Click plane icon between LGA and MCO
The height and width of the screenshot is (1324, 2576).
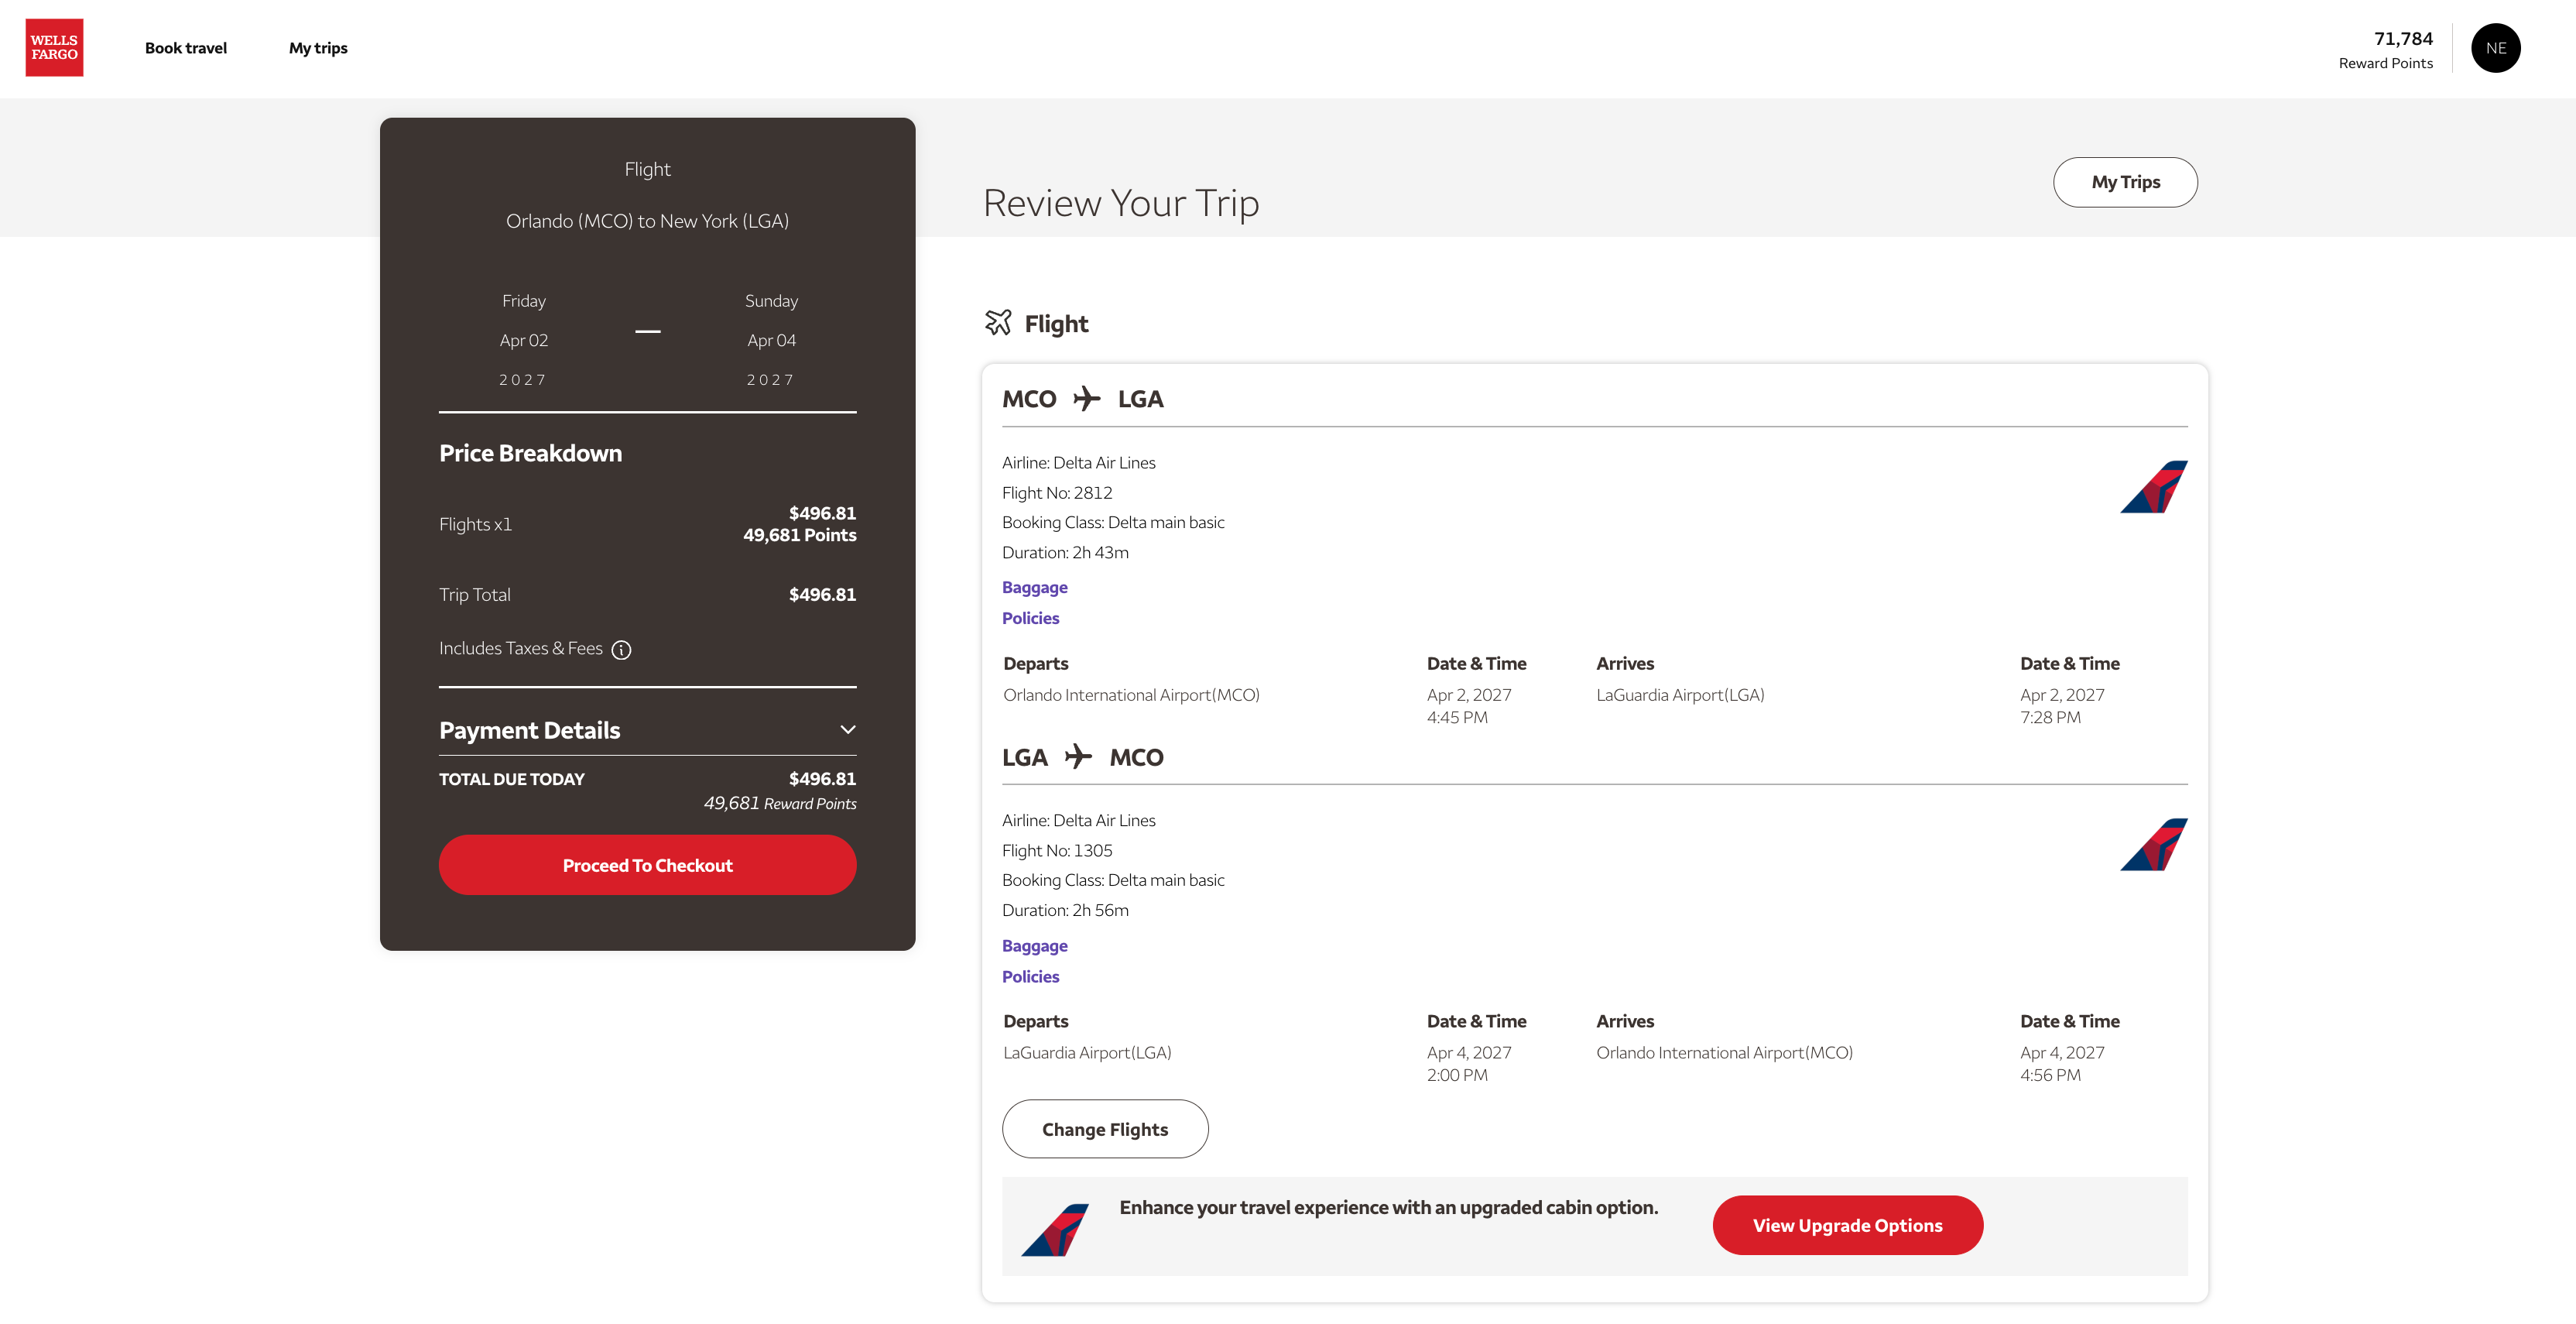[x=1078, y=756]
